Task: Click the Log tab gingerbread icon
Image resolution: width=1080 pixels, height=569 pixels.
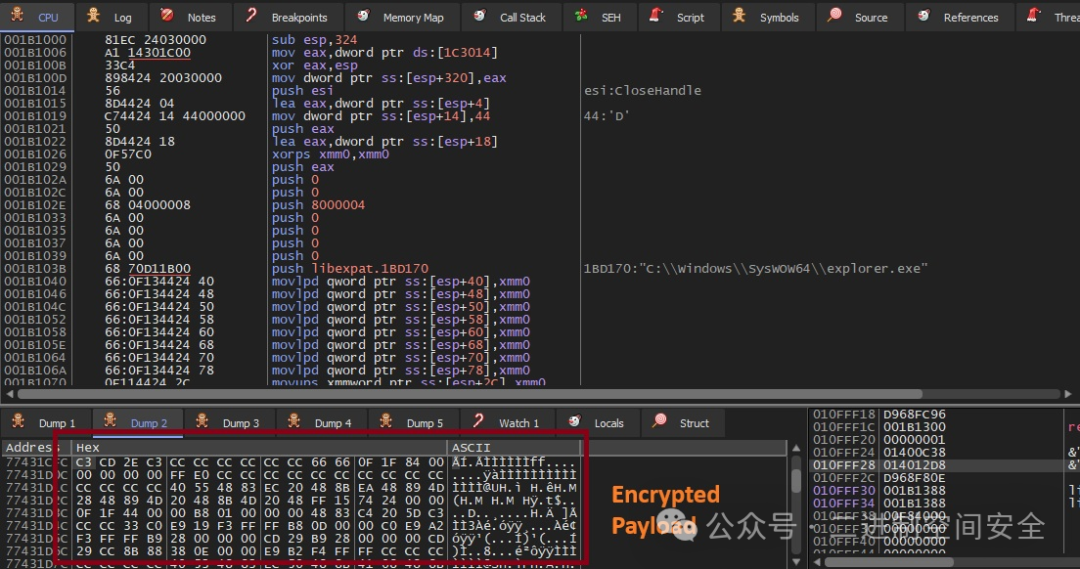Action: click(x=93, y=14)
